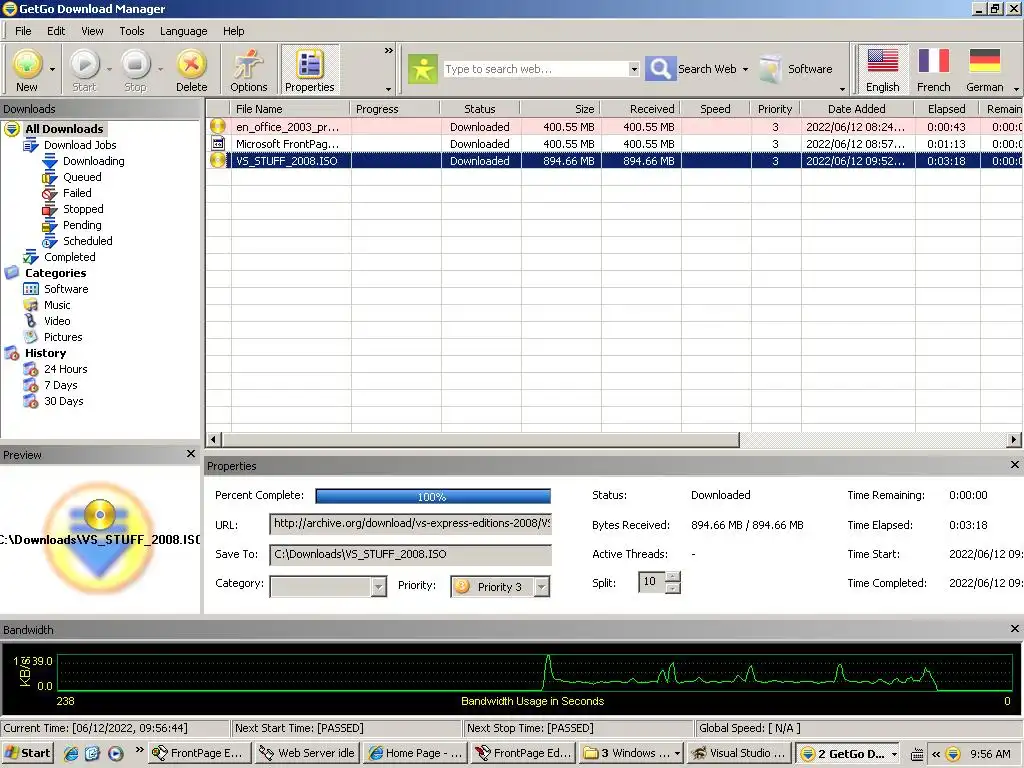Select the Microsoft FrontPag download row

click(614, 144)
